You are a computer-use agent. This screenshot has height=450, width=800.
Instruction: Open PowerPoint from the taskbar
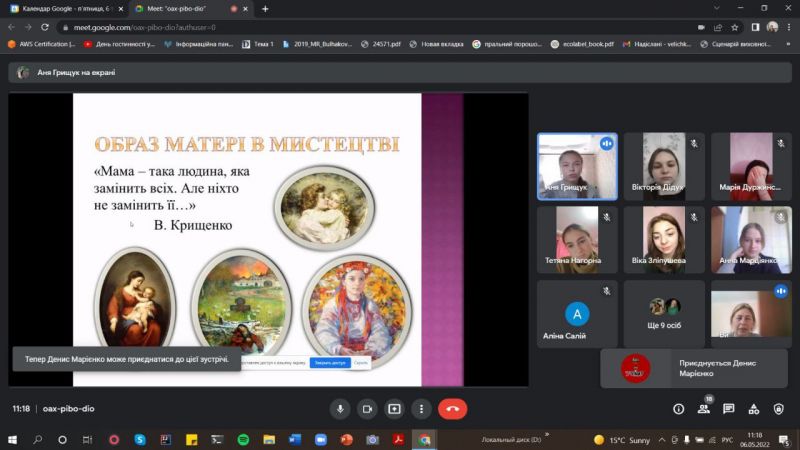click(346, 440)
